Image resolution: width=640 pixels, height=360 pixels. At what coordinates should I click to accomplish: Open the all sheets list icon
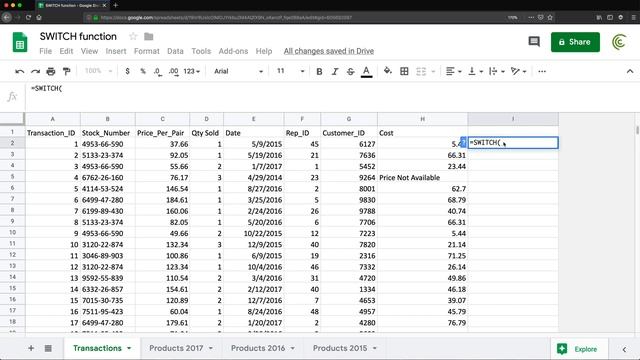pyautogui.click(x=48, y=348)
